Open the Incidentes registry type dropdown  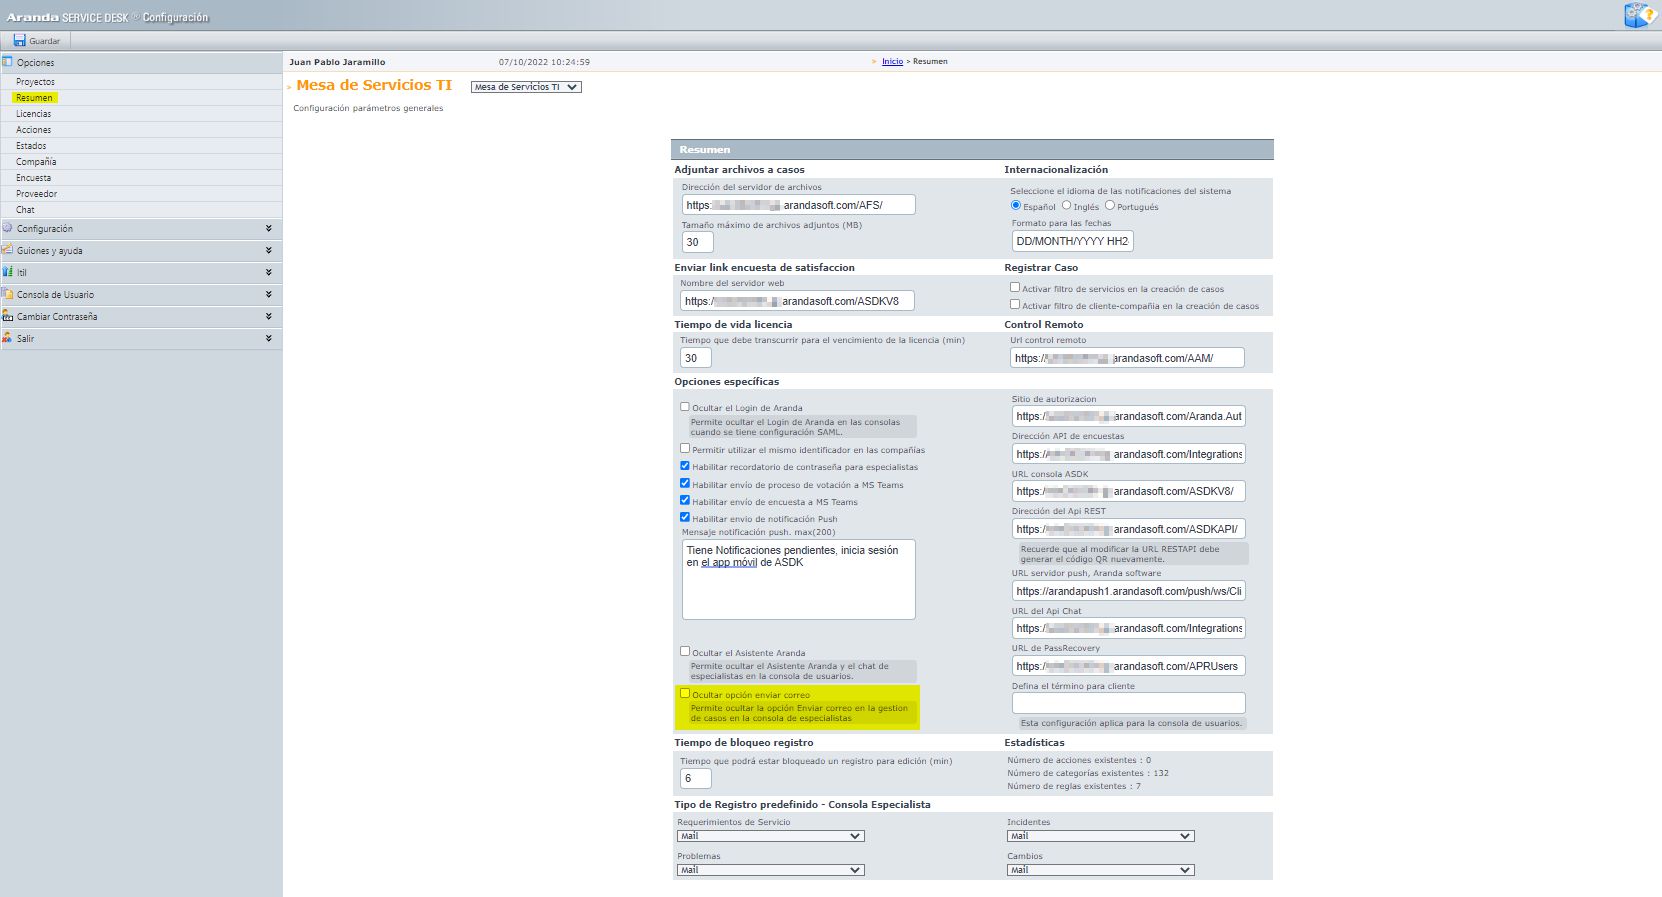click(x=1100, y=836)
